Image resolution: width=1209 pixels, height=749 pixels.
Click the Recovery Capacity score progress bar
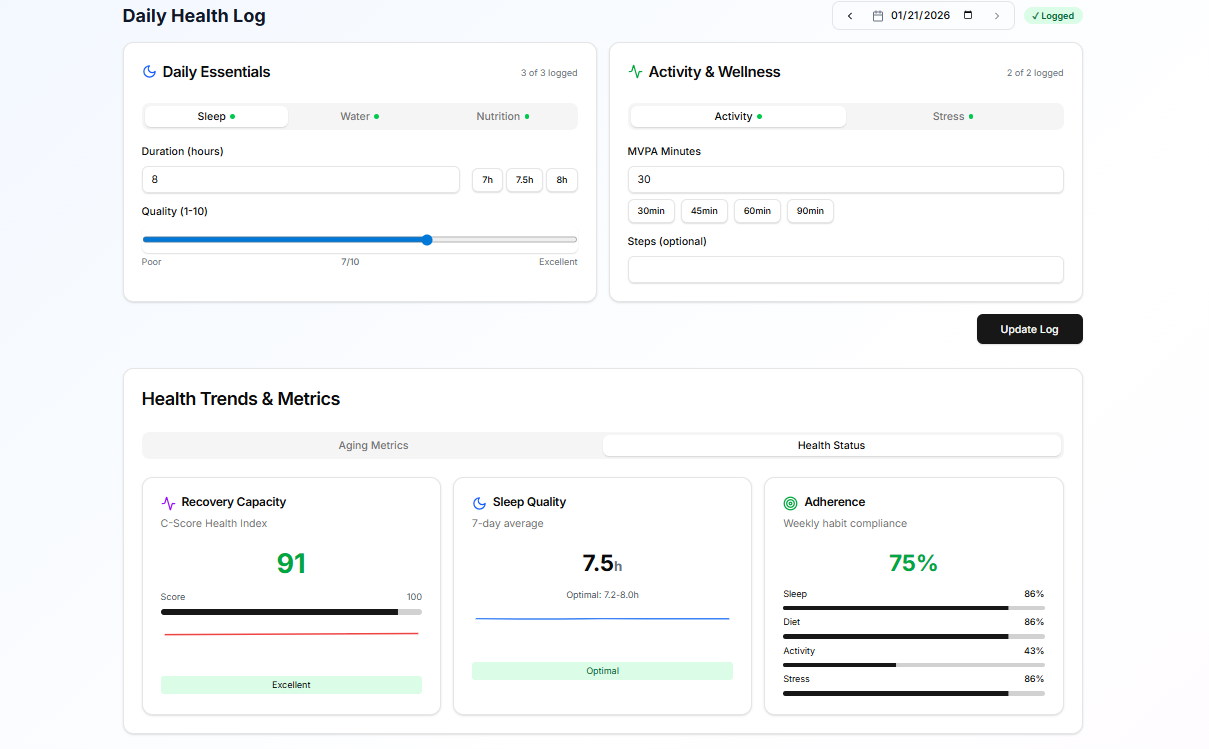point(291,612)
